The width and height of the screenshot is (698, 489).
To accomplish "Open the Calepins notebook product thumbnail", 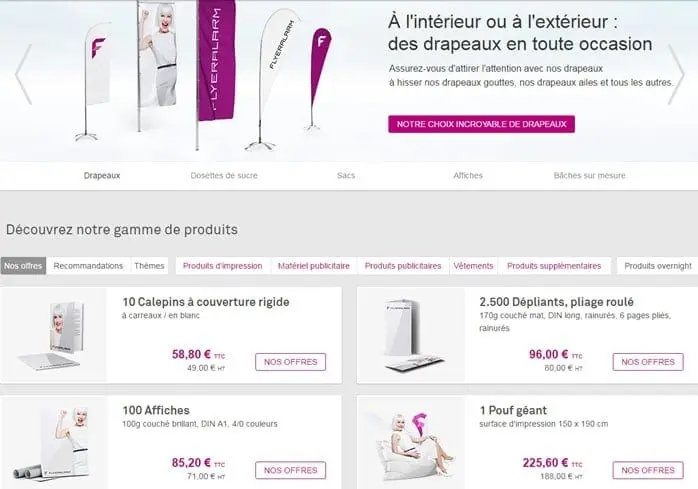I will pos(54,335).
